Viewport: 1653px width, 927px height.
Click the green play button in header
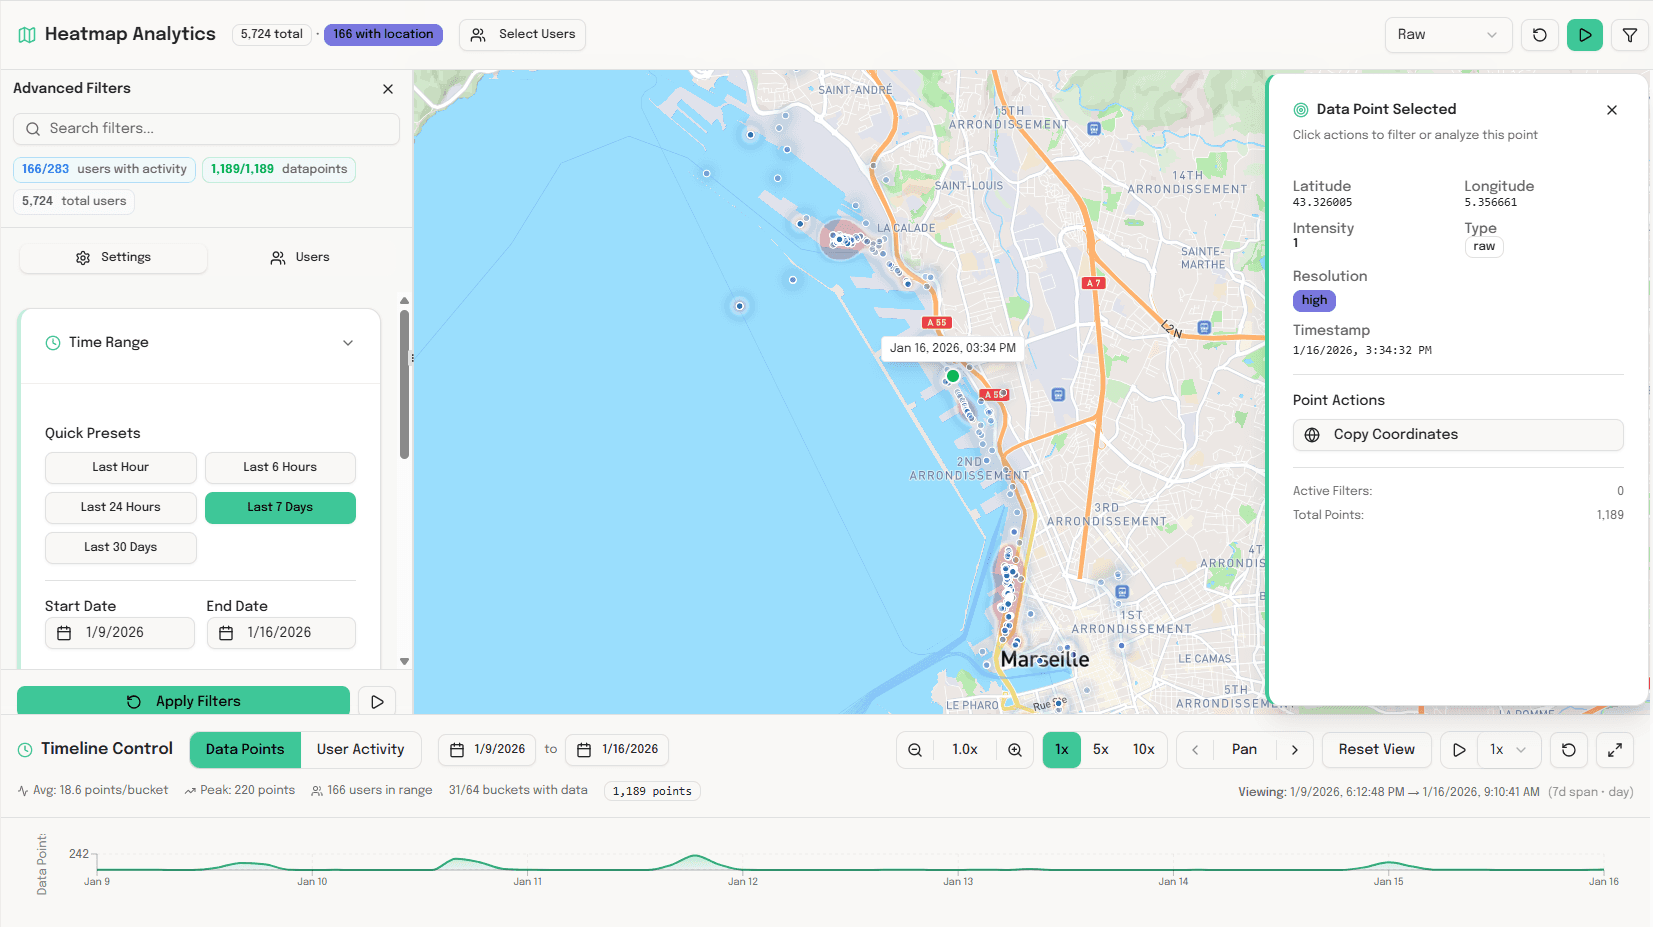(1585, 35)
